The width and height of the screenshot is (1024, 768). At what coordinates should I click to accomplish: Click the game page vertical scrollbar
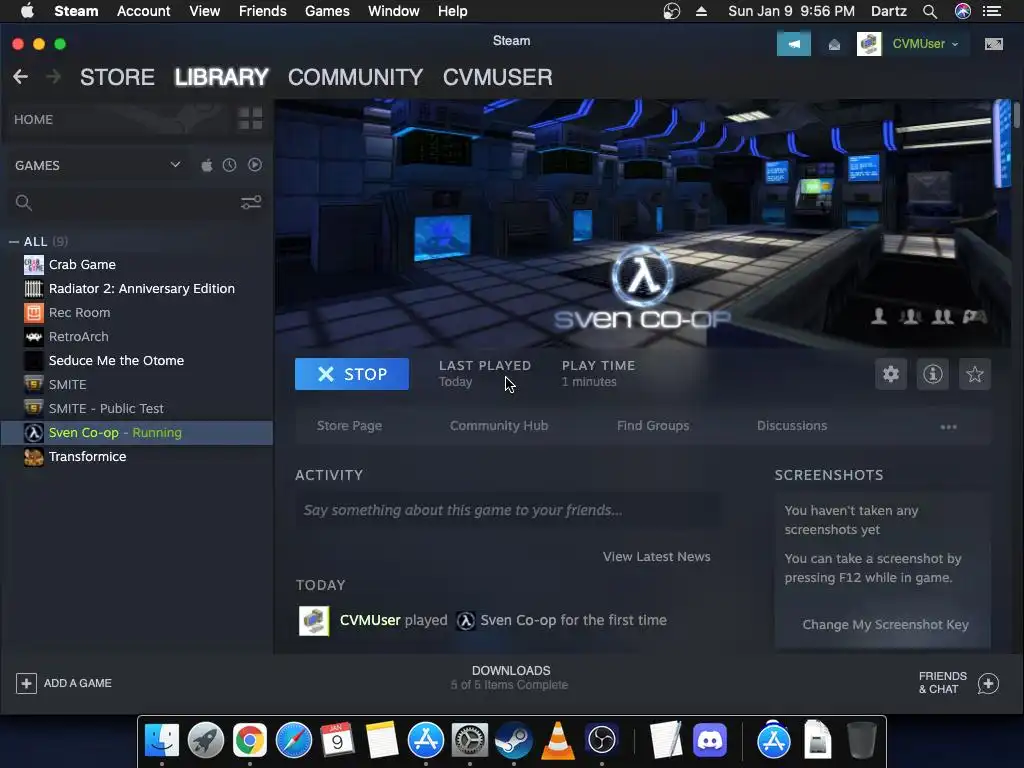click(x=1017, y=114)
